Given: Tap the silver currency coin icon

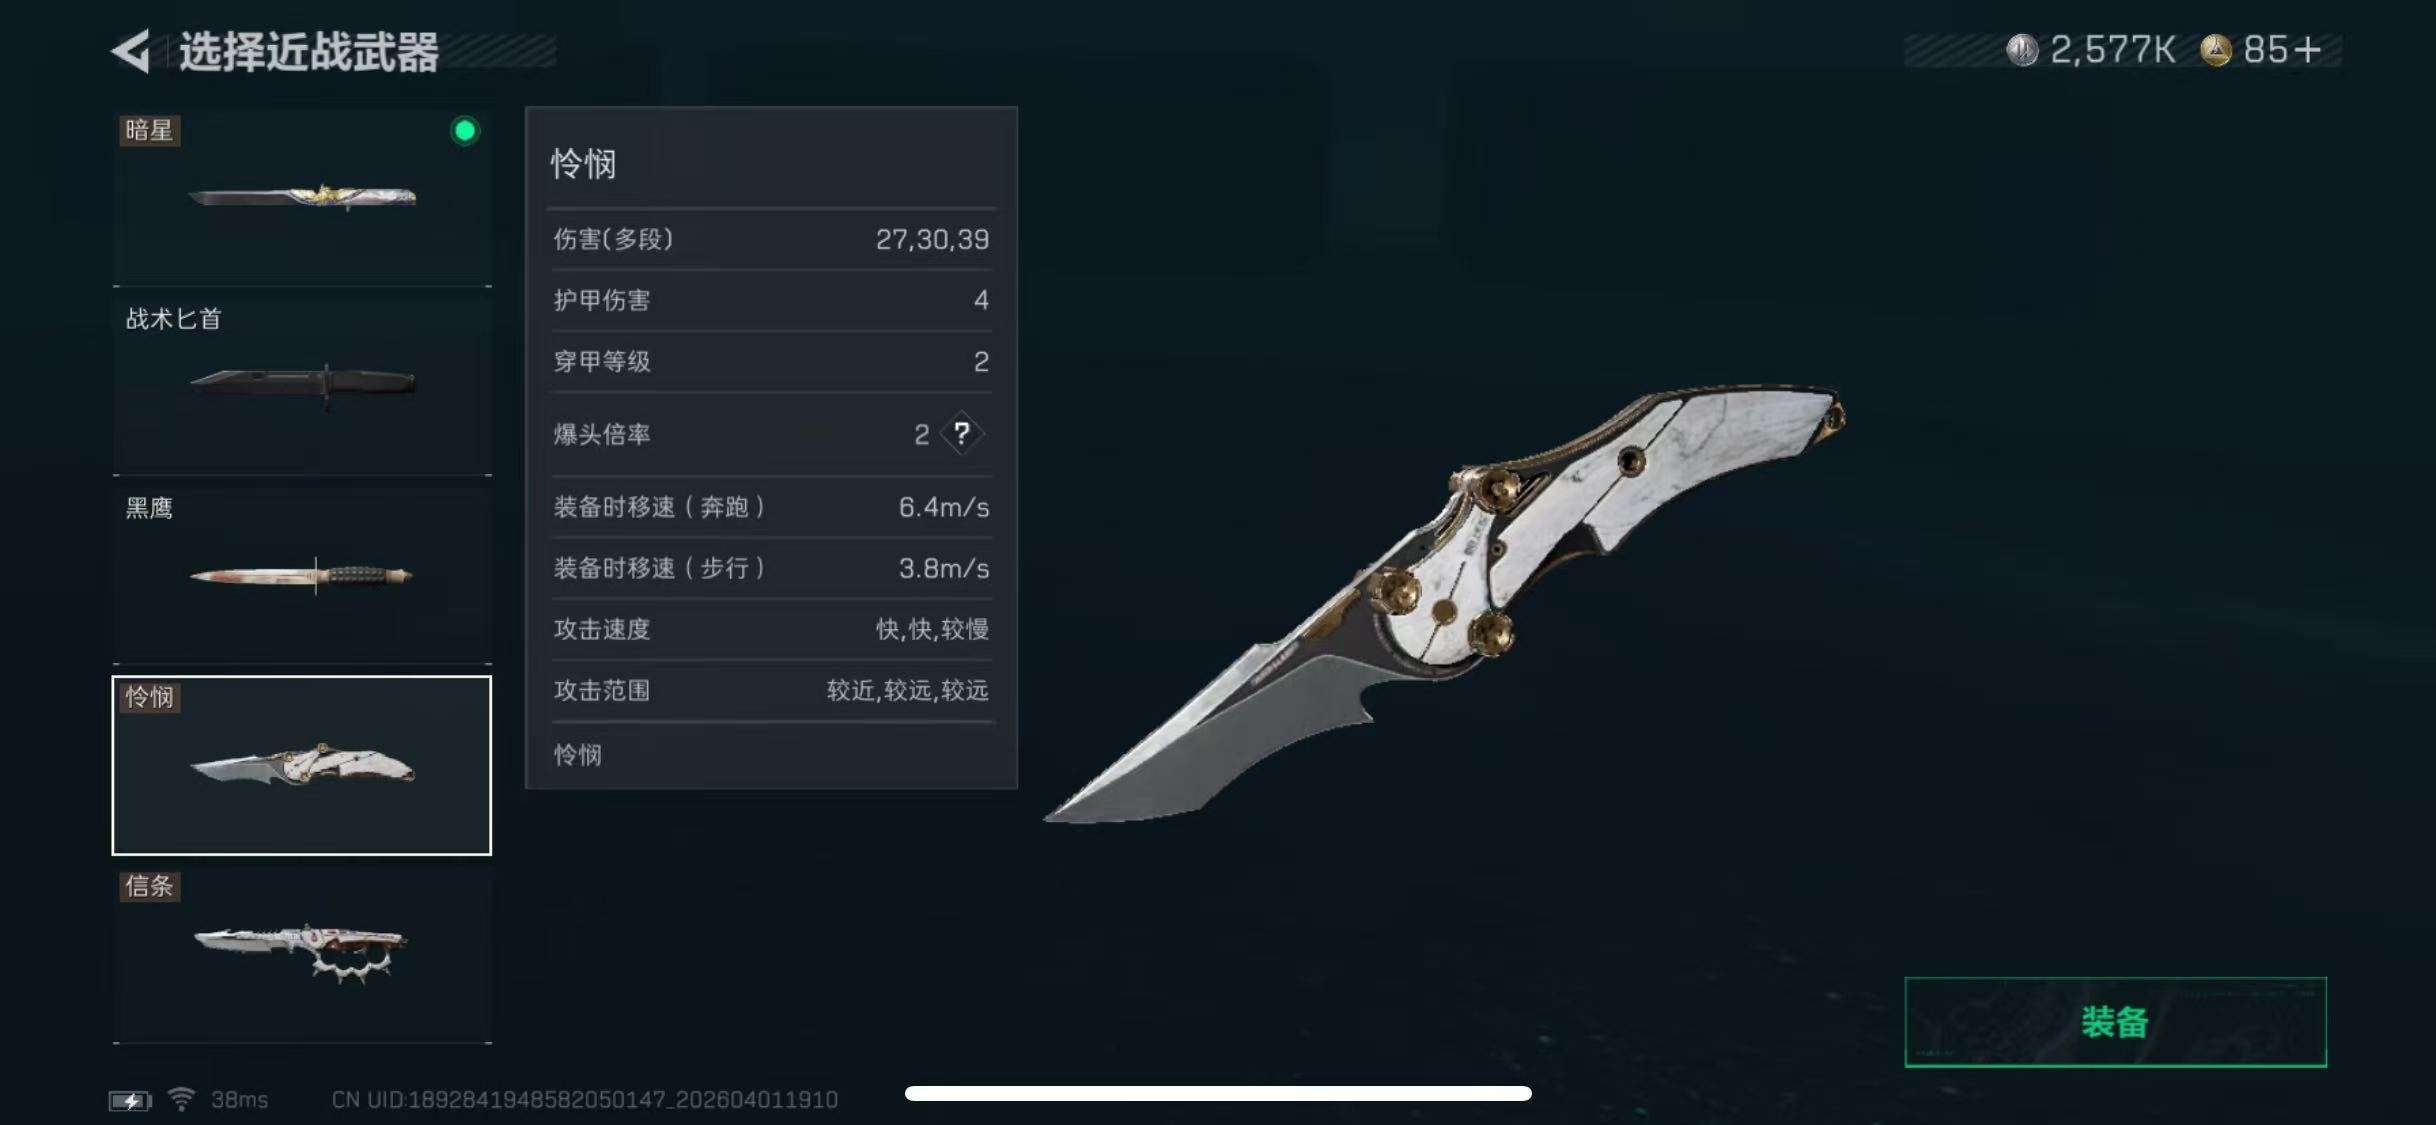Looking at the screenshot, I should [2022, 50].
